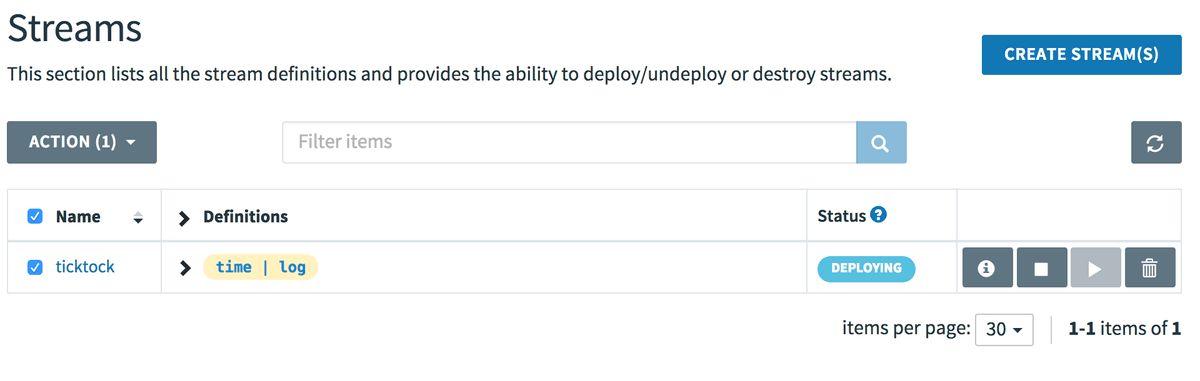Run the filter search magnifier button
This screenshot has width=1200, height=381.
[x=881, y=143]
